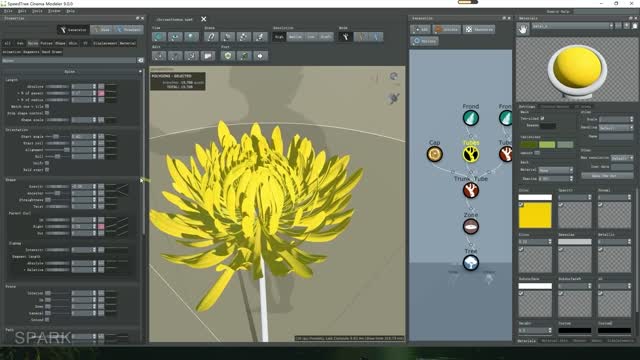Viewport: 640px width, 360px height.
Task: Click the eye icon in View group
Action: (175, 37)
